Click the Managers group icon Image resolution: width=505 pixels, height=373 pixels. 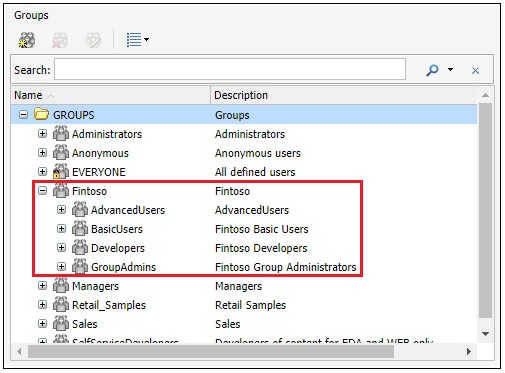click(x=61, y=285)
